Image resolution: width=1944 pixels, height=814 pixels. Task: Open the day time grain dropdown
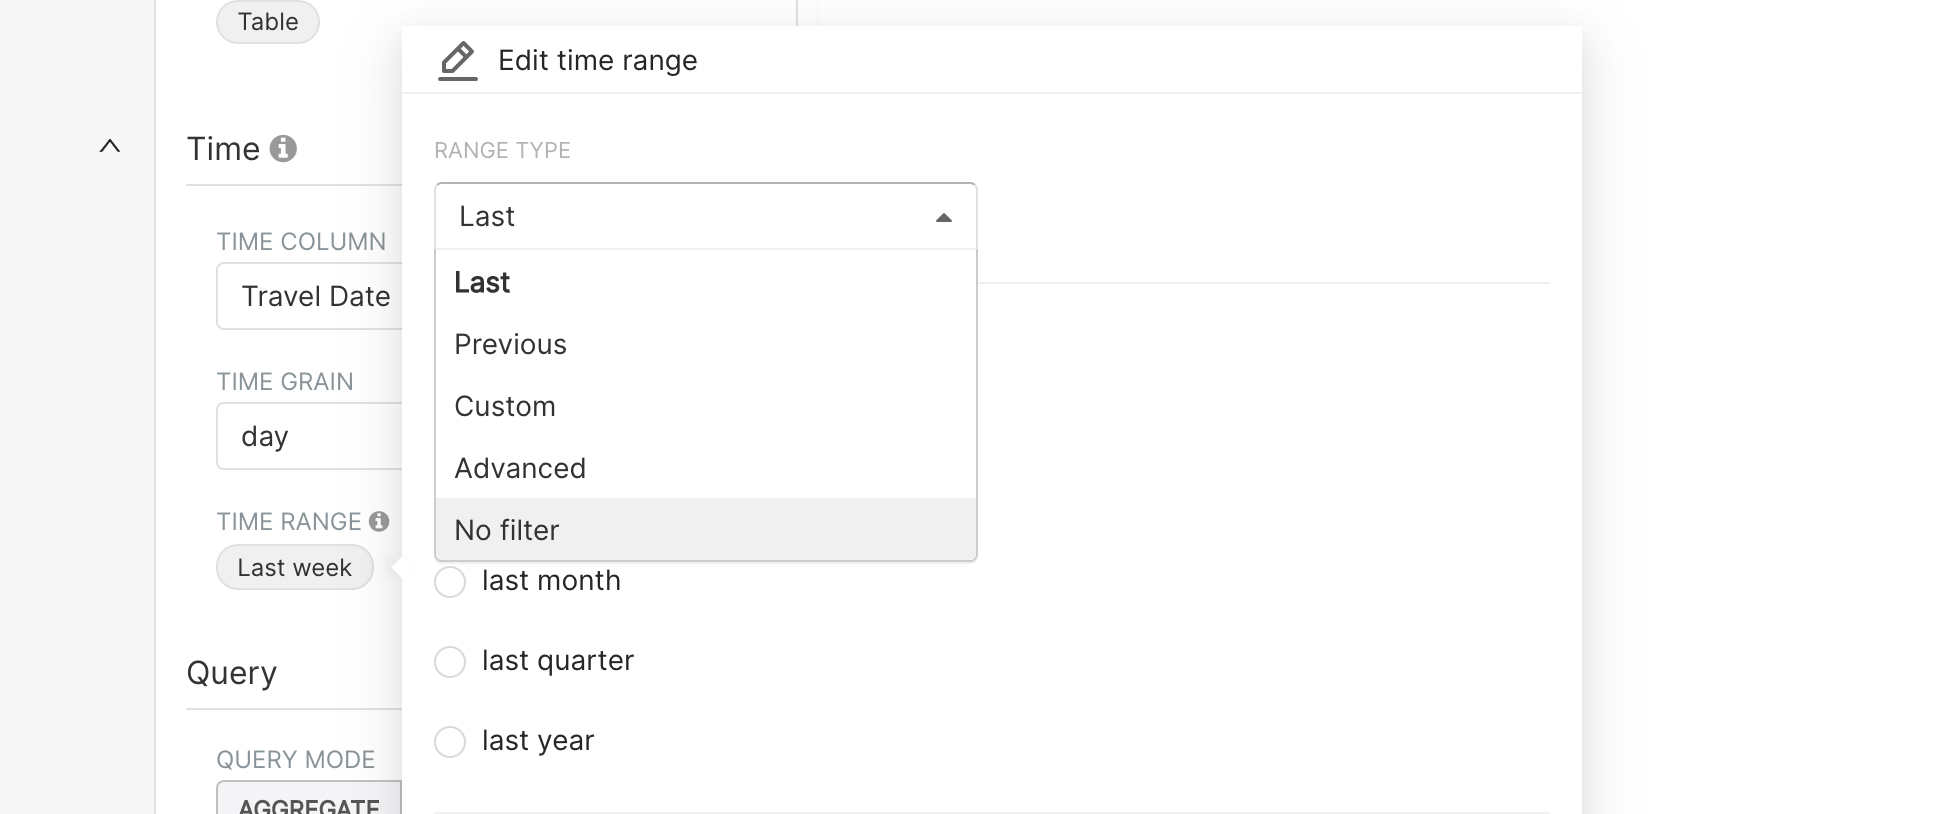[x=310, y=436]
